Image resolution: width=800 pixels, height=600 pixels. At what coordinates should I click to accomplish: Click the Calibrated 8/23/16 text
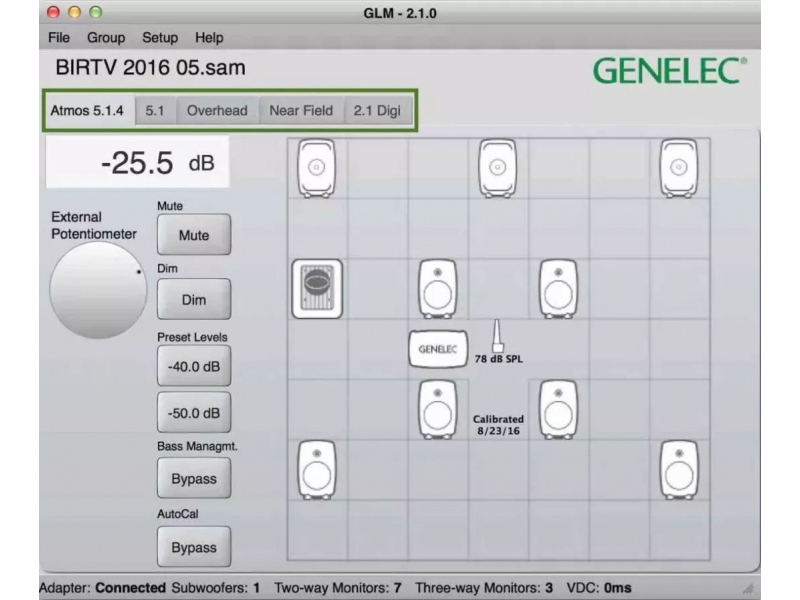click(x=498, y=425)
